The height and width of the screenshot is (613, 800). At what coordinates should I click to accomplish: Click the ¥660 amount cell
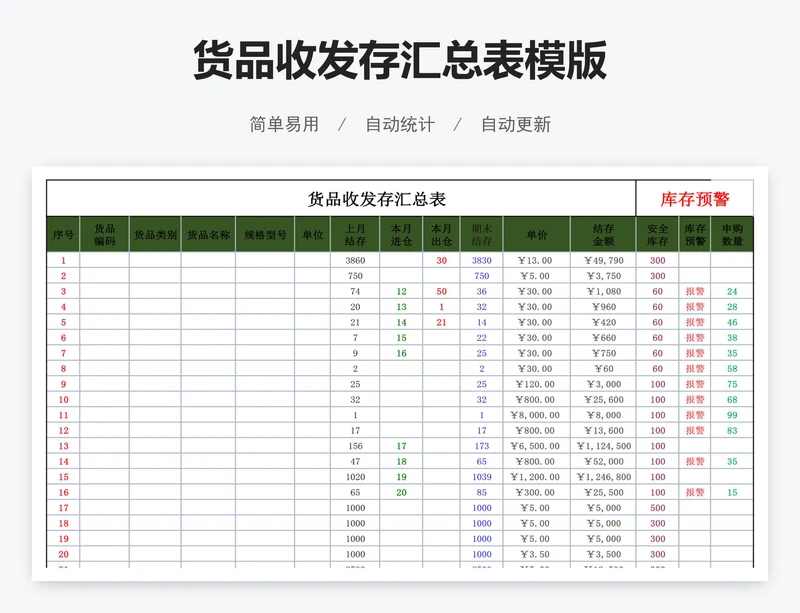pyautogui.click(x=603, y=337)
